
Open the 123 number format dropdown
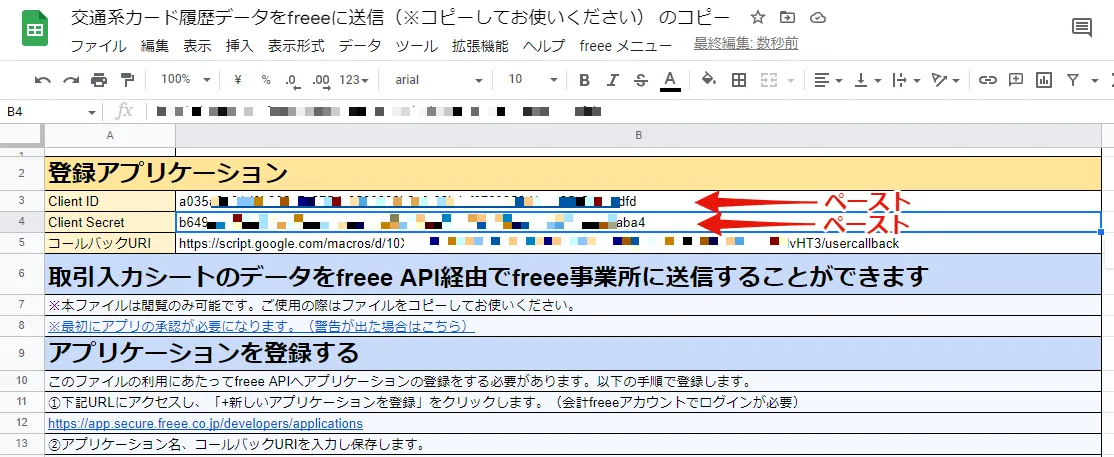[354, 80]
